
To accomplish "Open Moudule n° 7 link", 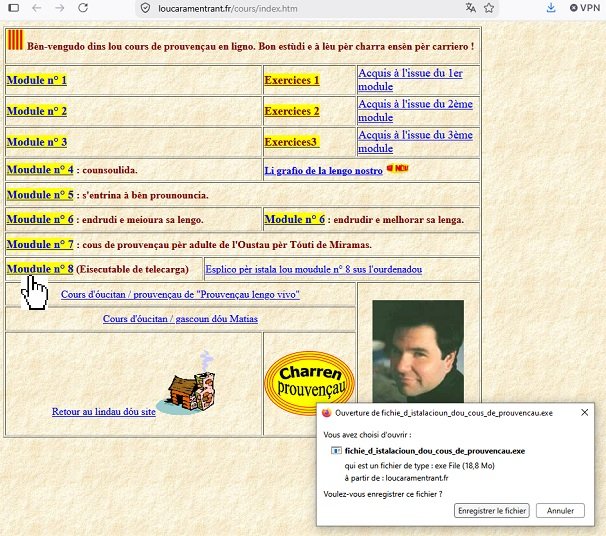I will [40, 244].
